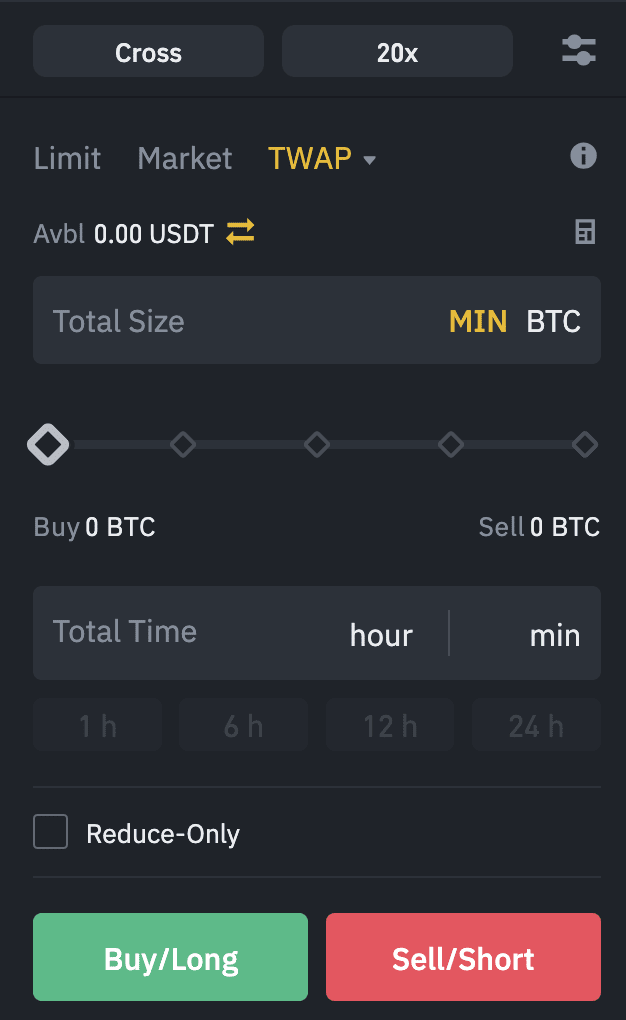Expand the TWAP order type dropdown arrow
The height and width of the screenshot is (1020, 626).
(x=370, y=160)
